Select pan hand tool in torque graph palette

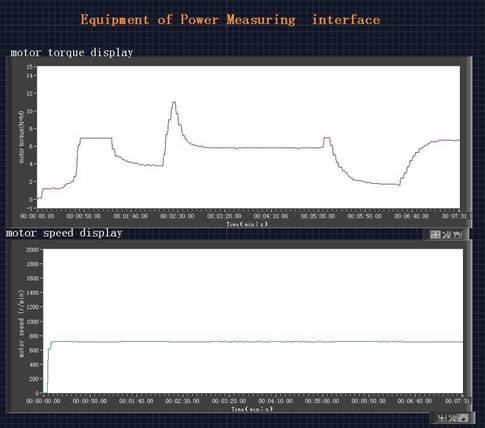pos(457,235)
